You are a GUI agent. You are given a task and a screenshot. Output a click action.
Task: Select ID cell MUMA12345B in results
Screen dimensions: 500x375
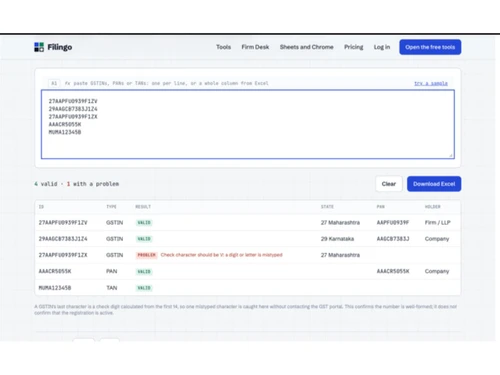tap(55, 288)
